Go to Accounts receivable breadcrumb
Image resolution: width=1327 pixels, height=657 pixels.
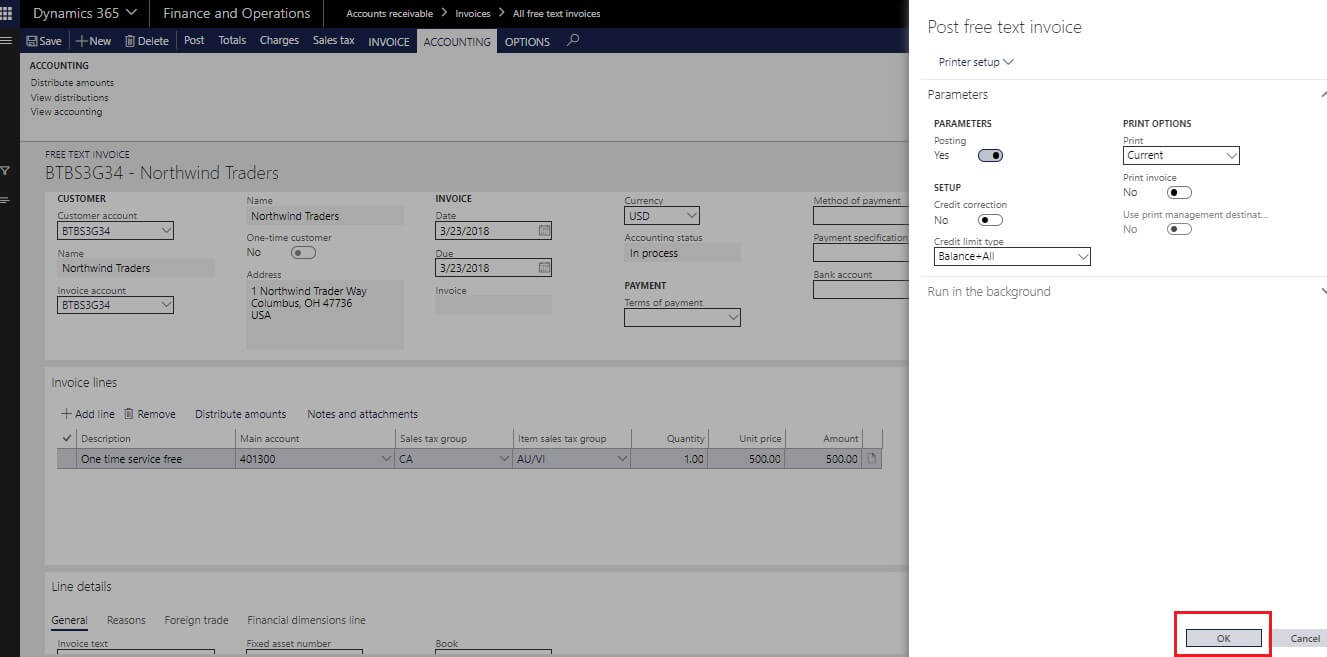point(389,14)
